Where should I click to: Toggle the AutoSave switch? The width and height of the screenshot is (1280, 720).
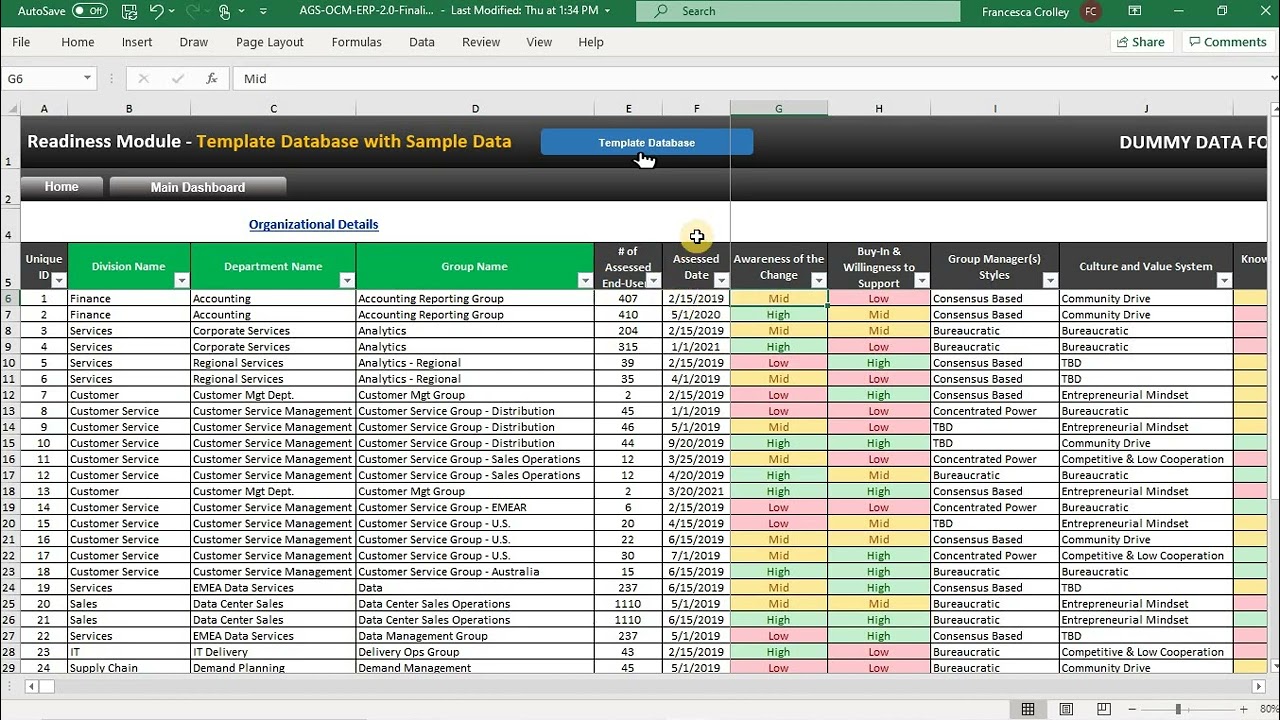pos(90,11)
